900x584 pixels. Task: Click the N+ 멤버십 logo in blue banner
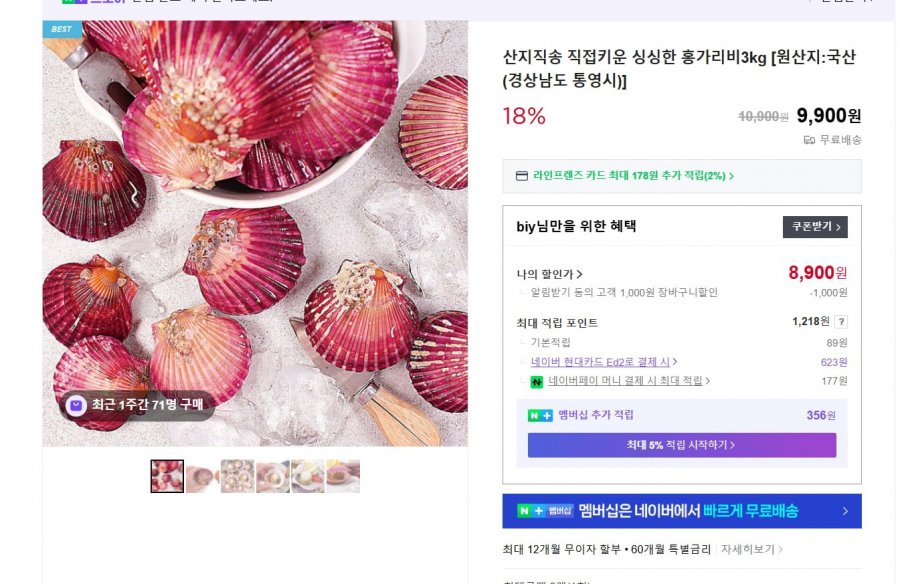point(546,511)
